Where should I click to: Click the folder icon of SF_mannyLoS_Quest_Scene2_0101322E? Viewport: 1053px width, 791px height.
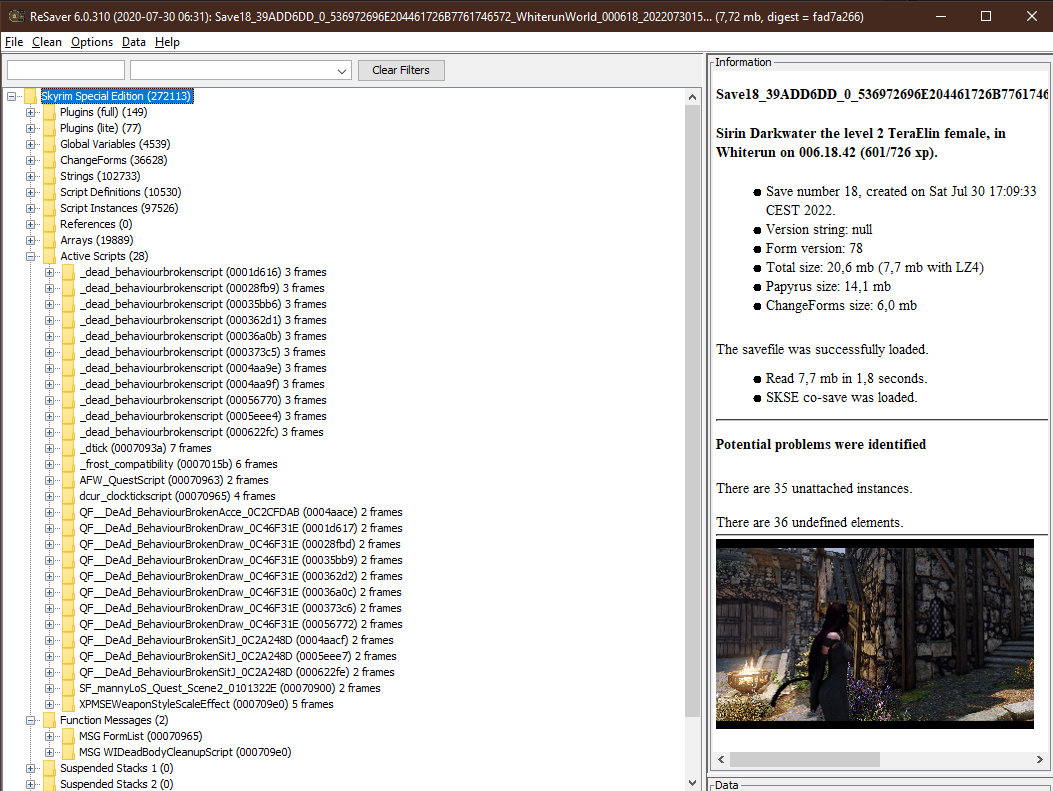[x=68, y=688]
